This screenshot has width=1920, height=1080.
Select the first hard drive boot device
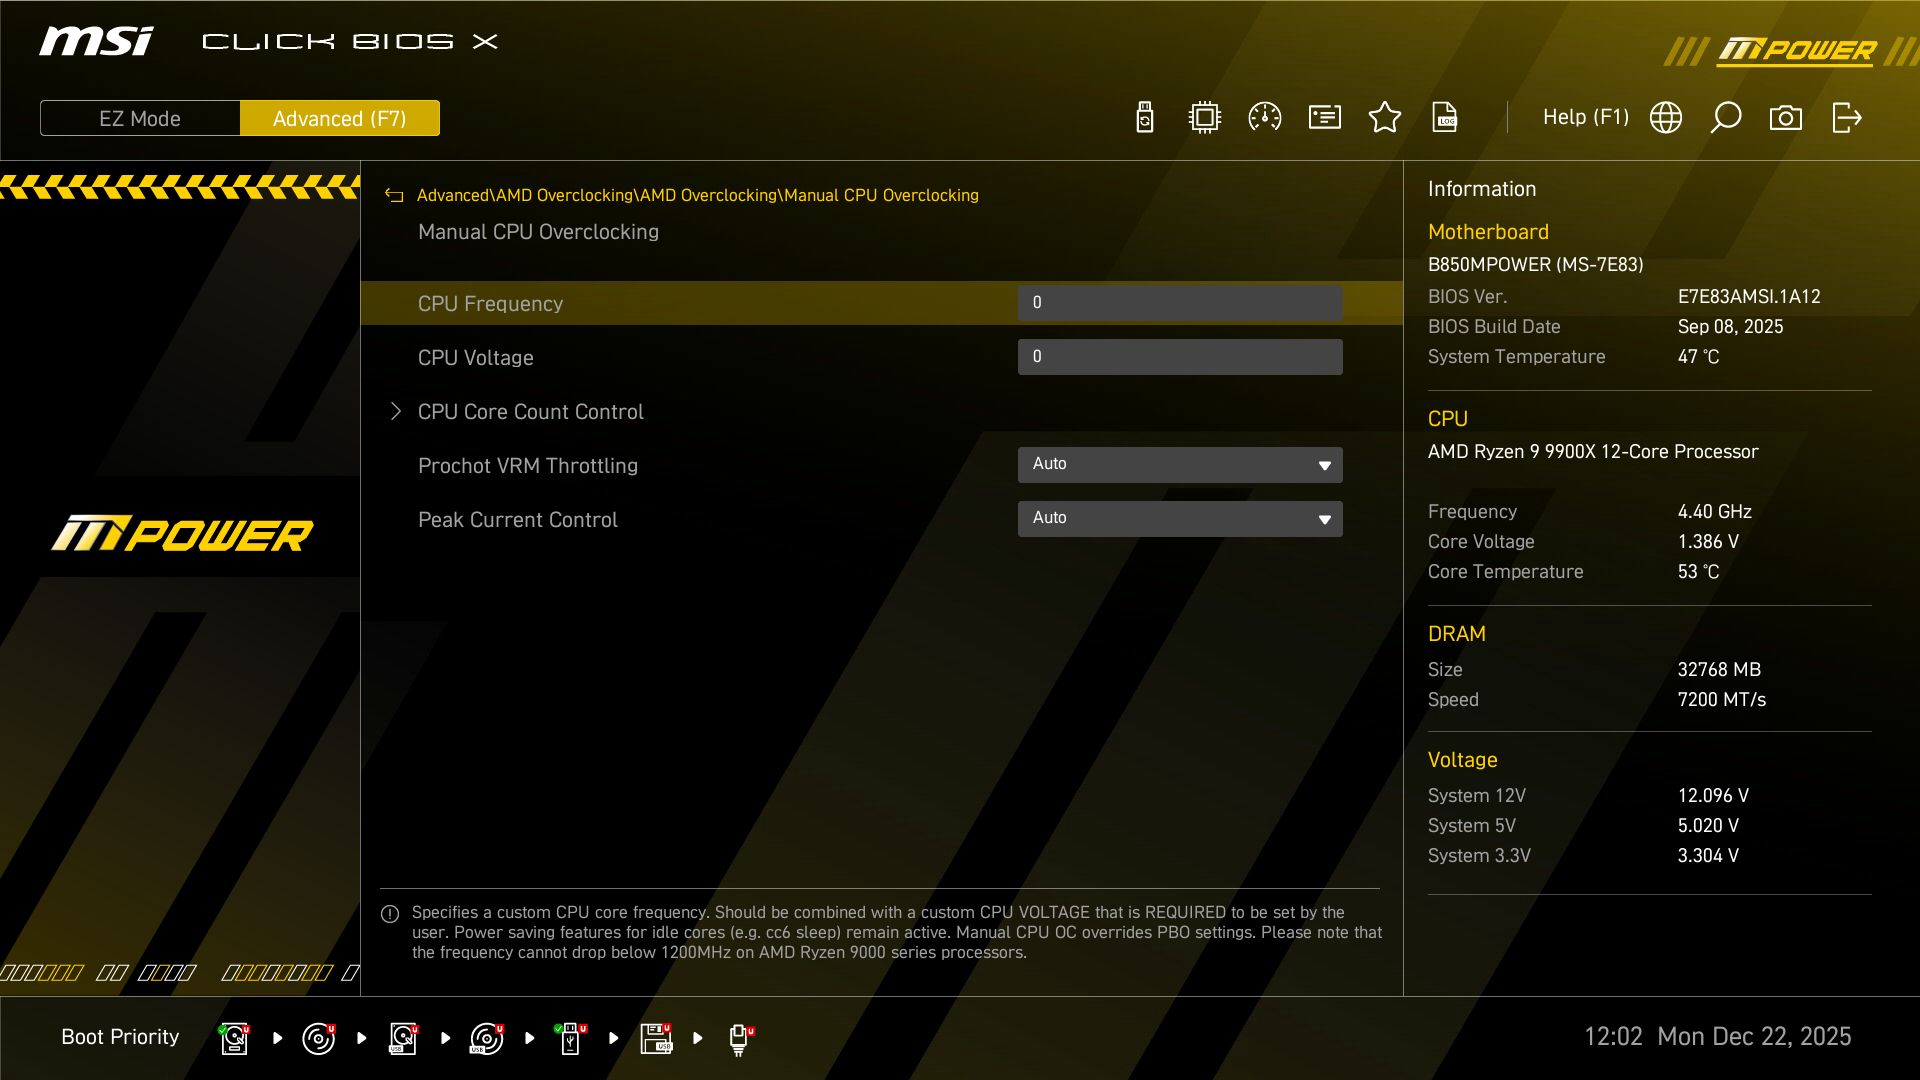pyautogui.click(x=233, y=1038)
